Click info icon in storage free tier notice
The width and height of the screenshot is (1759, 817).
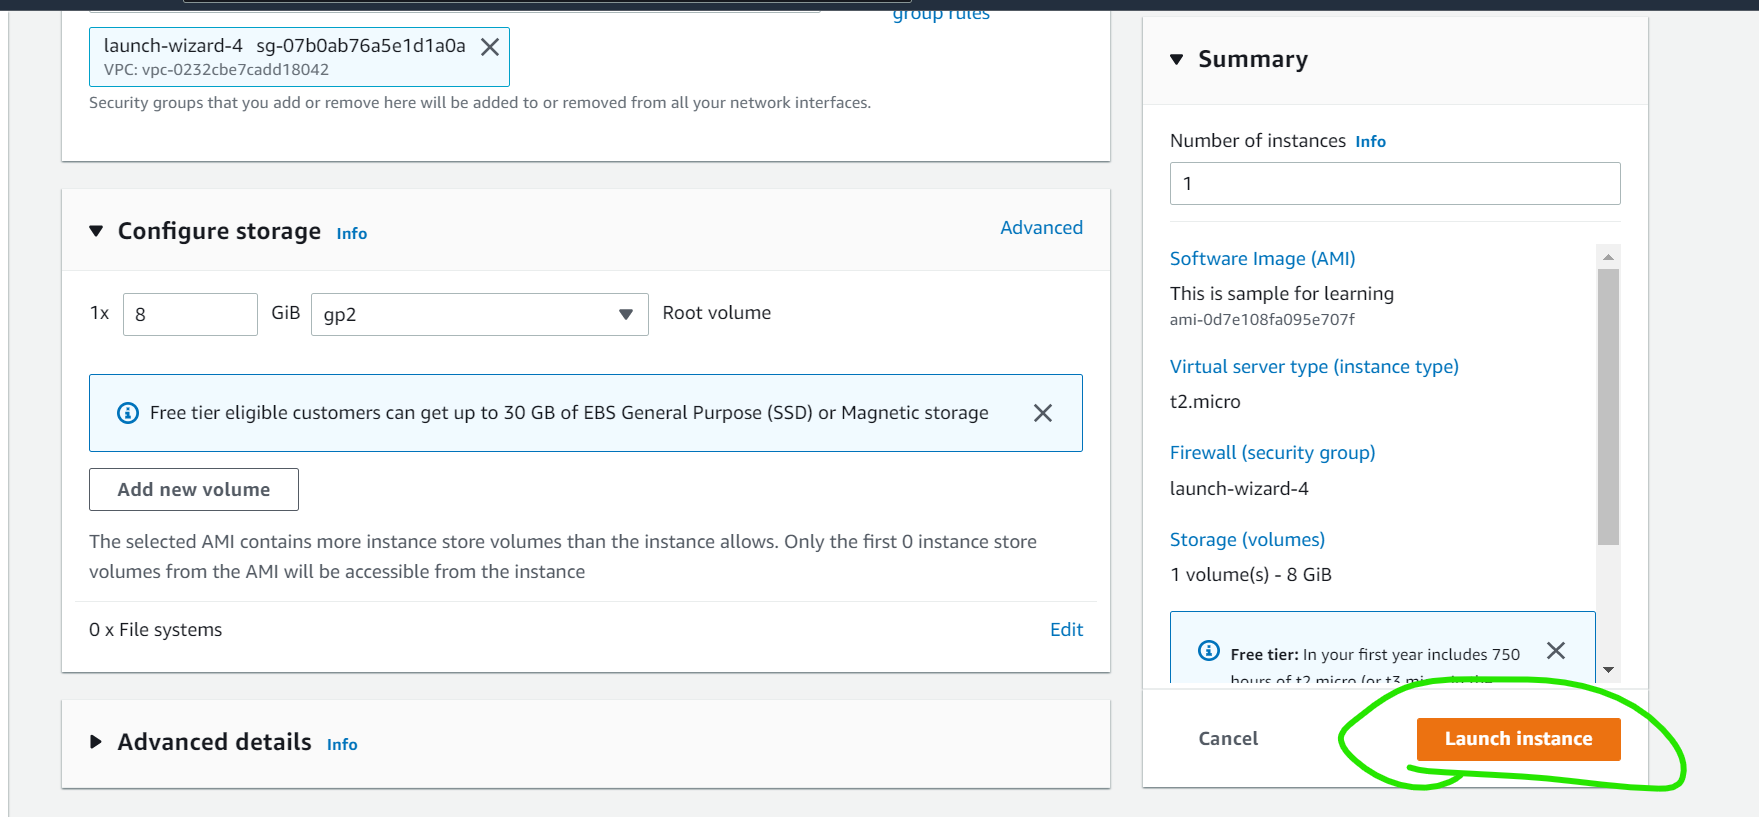click(128, 413)
